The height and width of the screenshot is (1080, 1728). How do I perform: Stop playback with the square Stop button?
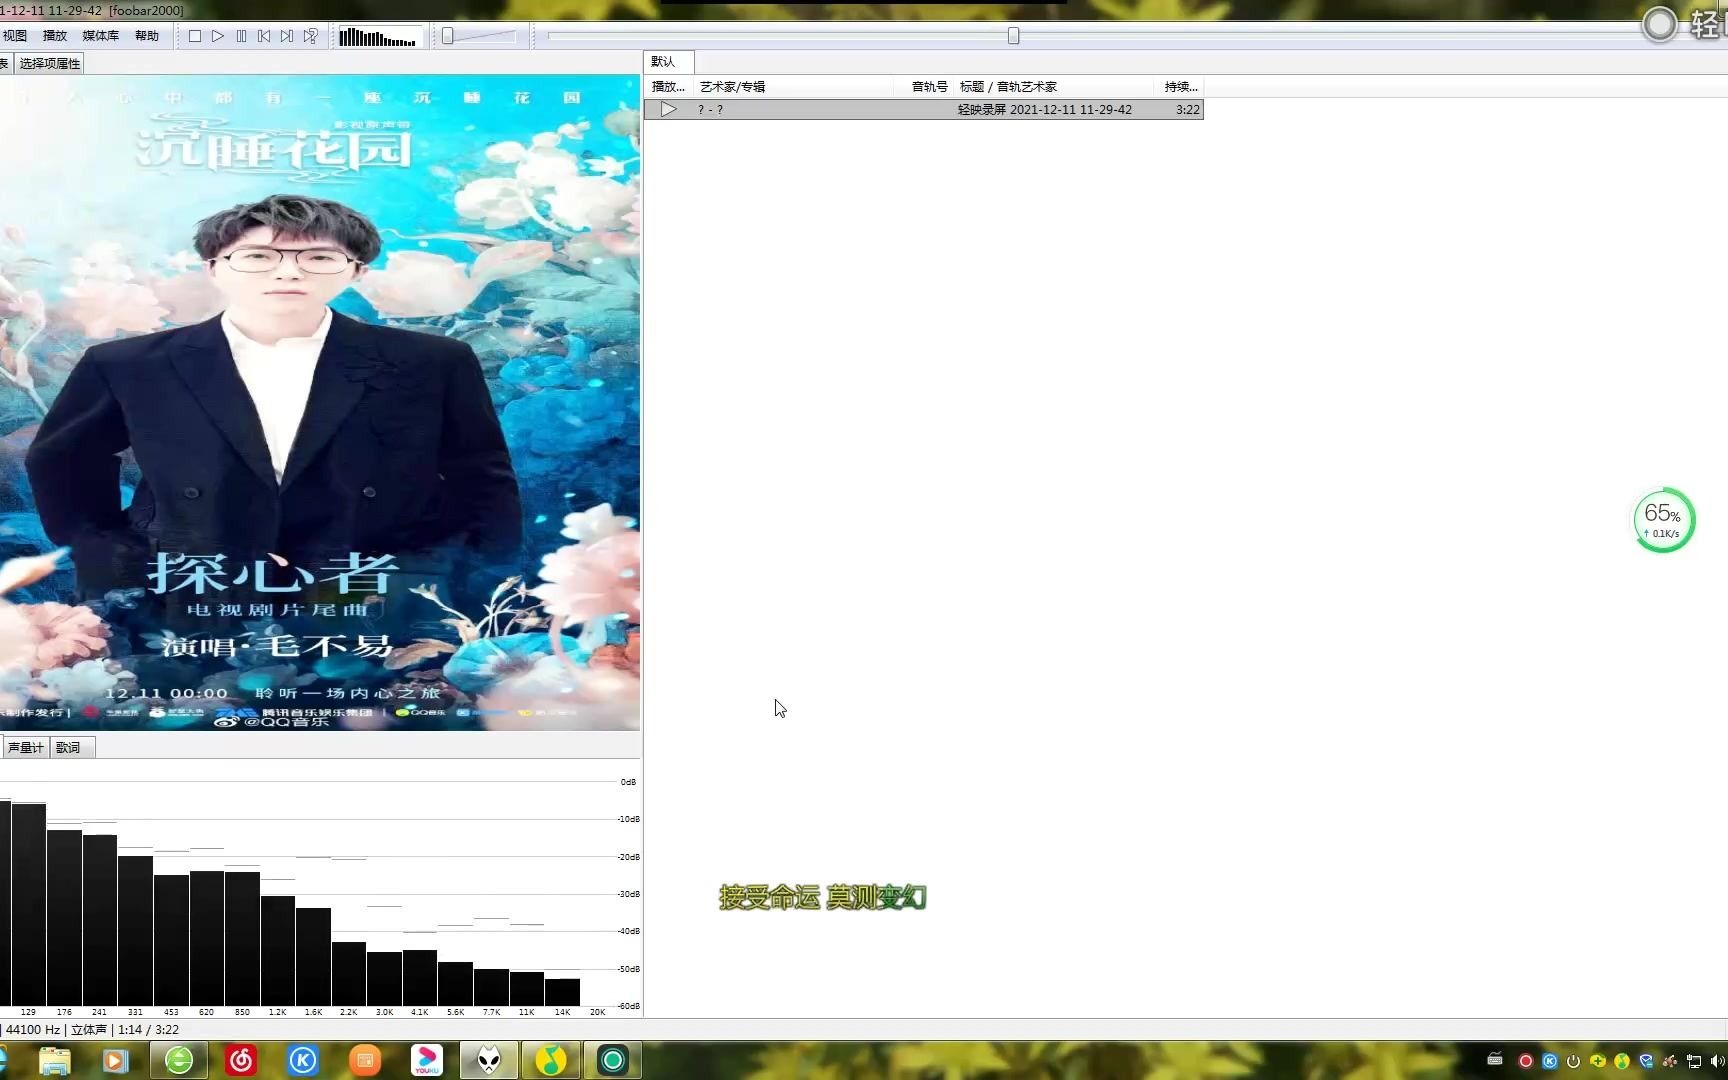[195, 36]
